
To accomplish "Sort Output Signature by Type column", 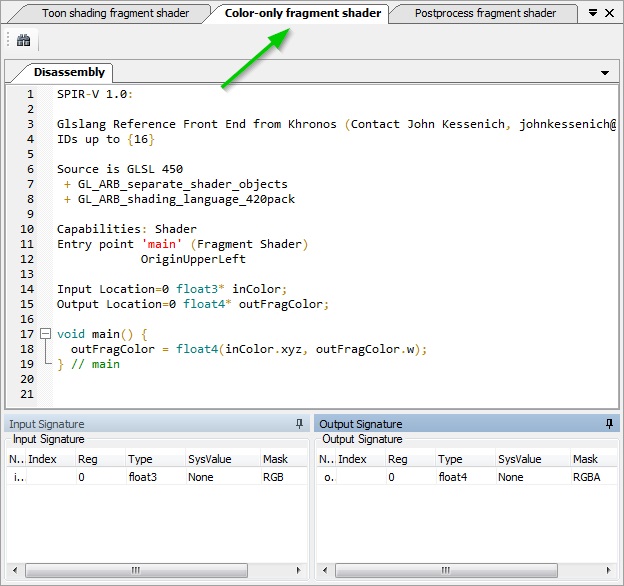I will 466,459.
